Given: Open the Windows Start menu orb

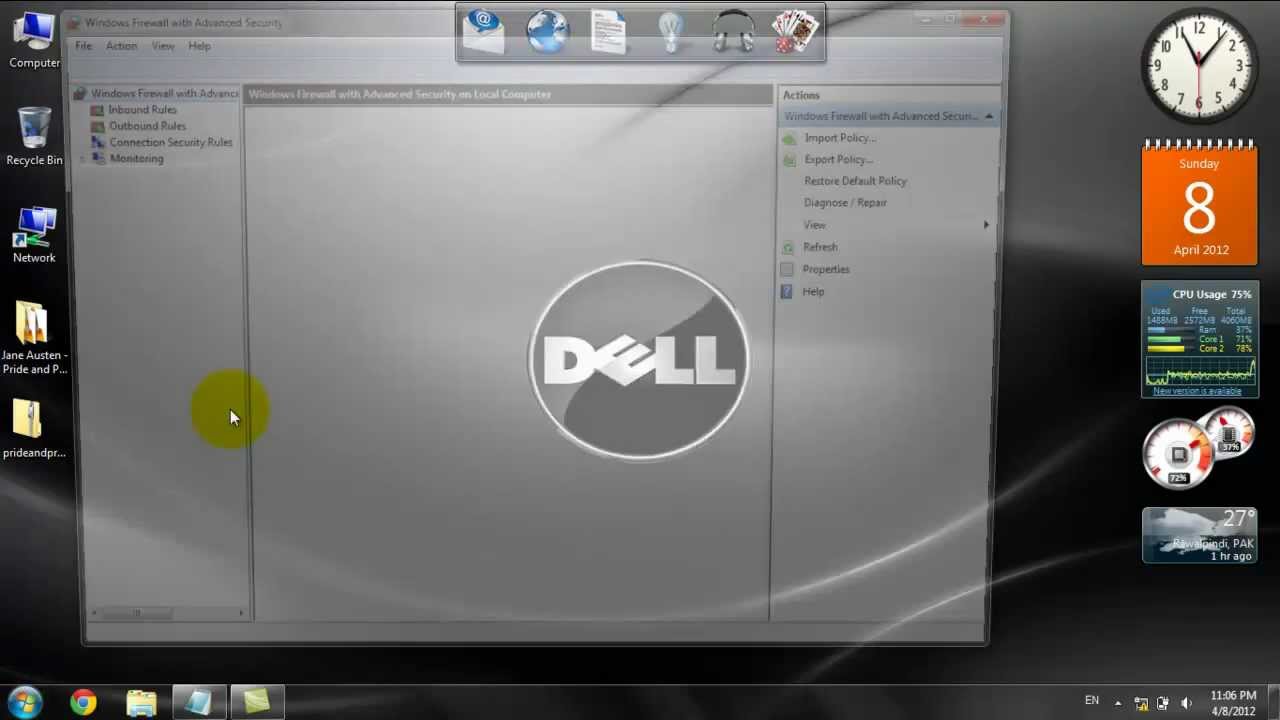Looking at the screenshot, I should [x=25, y=701].
